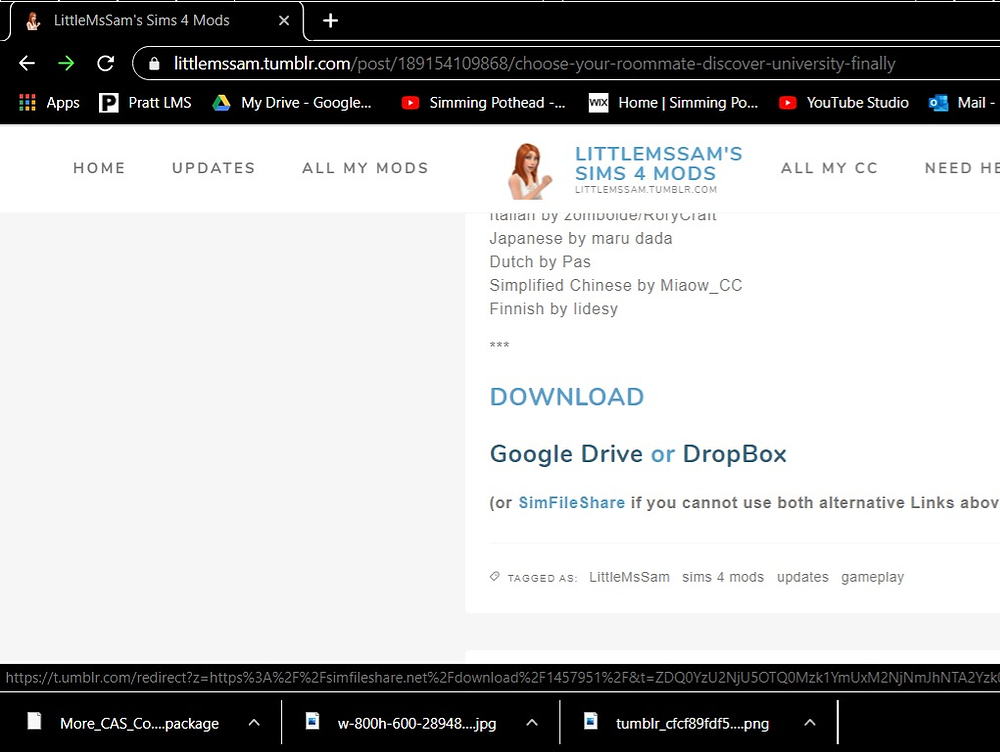Open the gameplay tag
The width and height of the screenshot is (1000, 752).
872,577
